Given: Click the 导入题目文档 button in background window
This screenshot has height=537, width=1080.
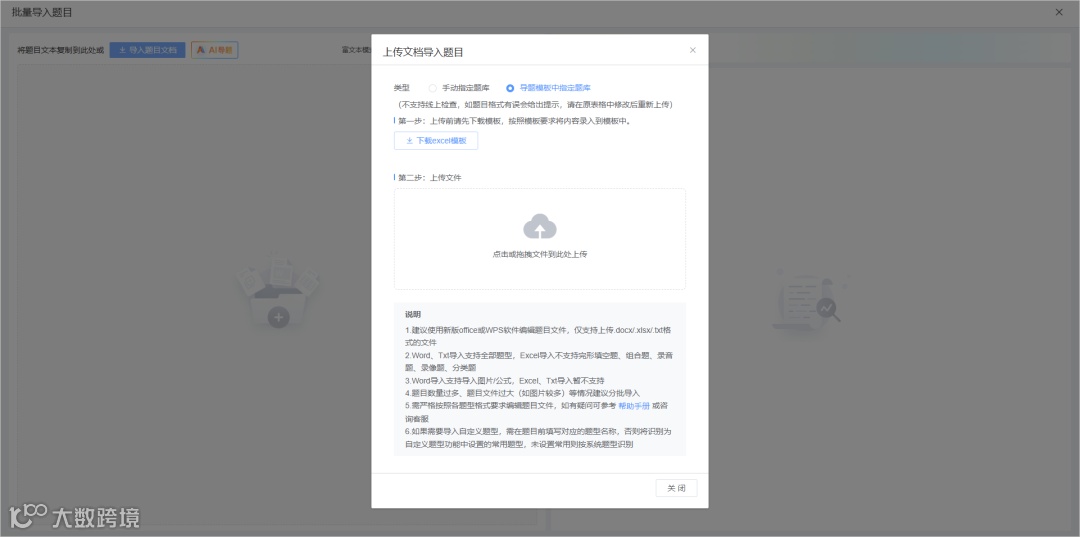Looking at the screenshot, I should 147,50.
